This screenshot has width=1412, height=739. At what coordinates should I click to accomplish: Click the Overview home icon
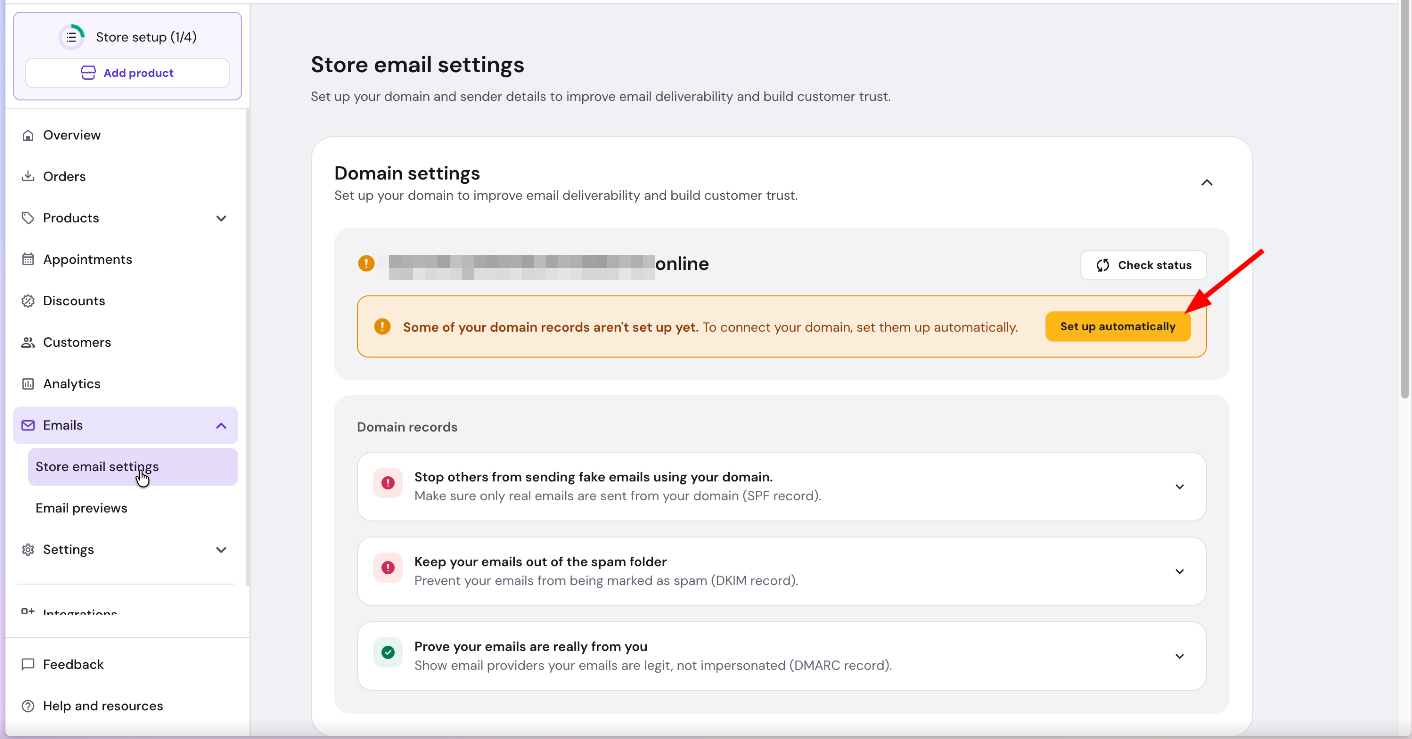coord(28,135)
